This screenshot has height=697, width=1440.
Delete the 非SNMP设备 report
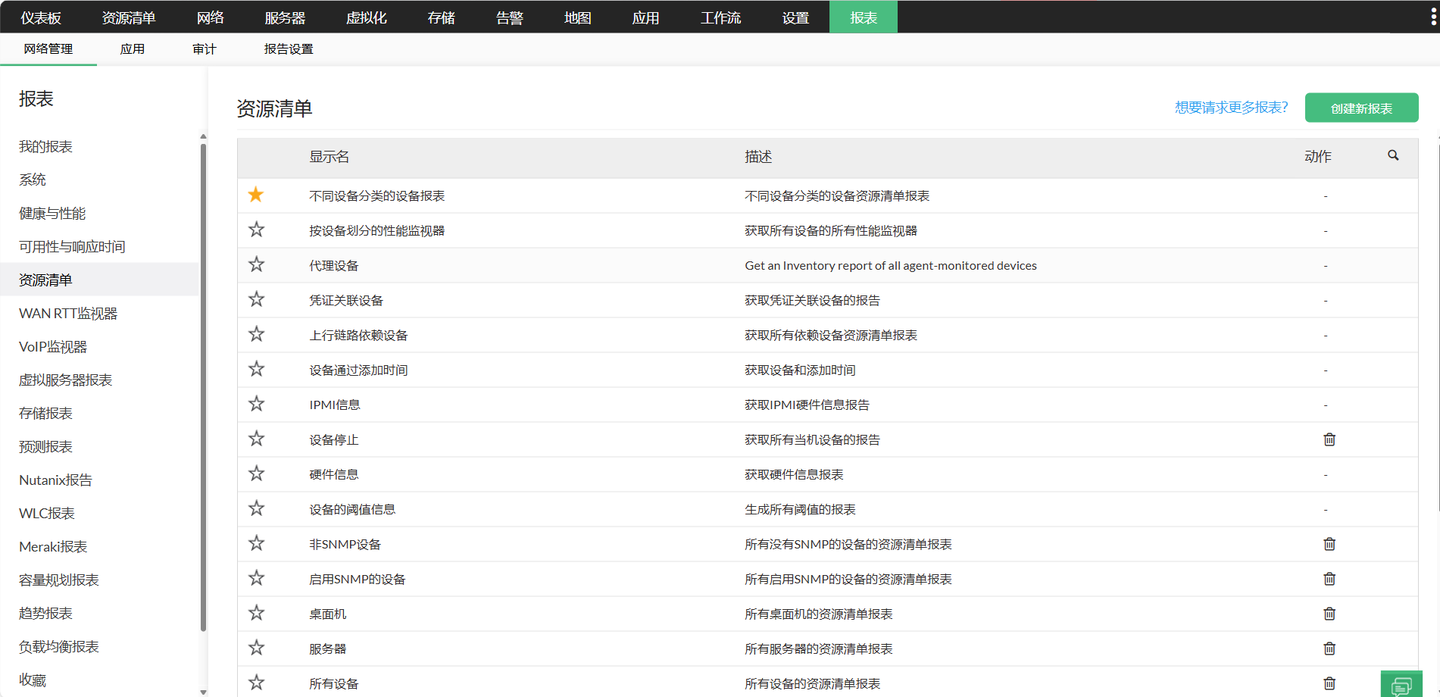pyautogui.click(x=1329, y=544)
